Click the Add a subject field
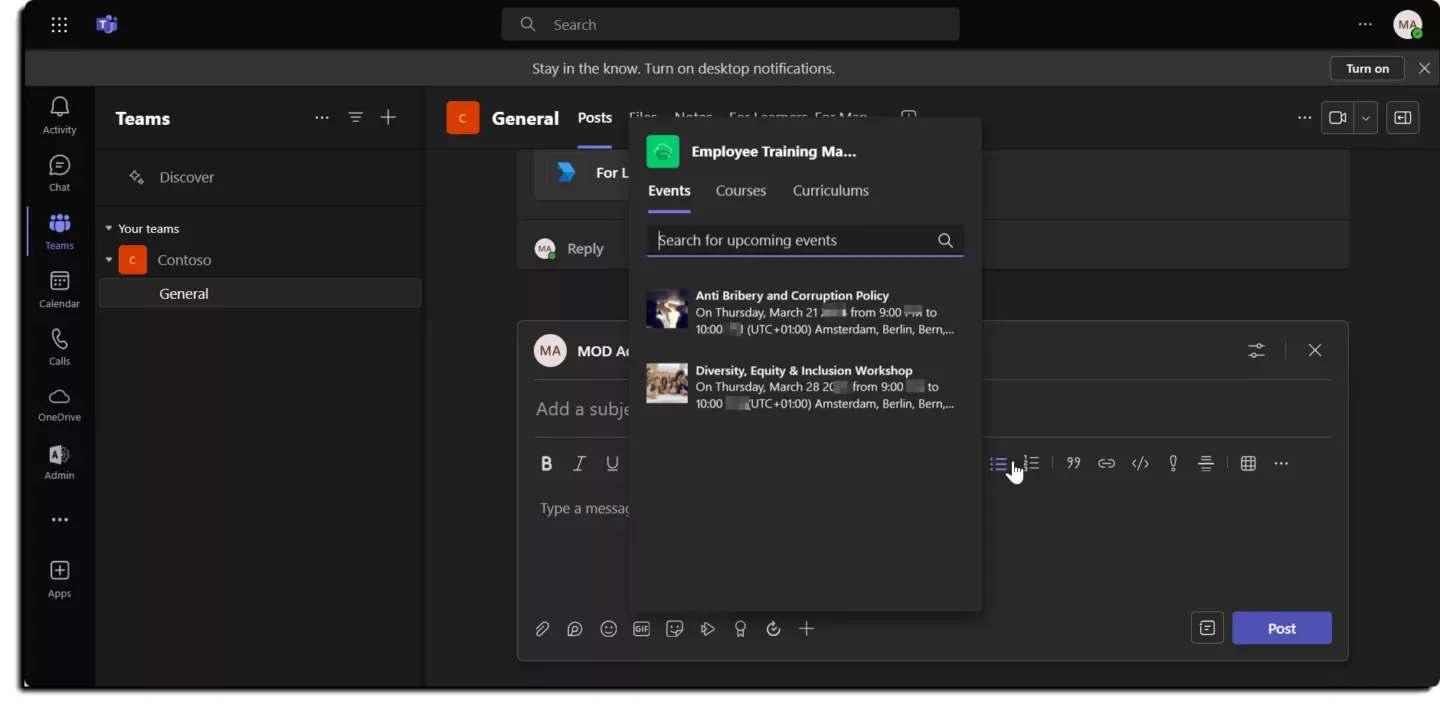Viewport: 1440px width, 711px height. click(x=582, y=409)
